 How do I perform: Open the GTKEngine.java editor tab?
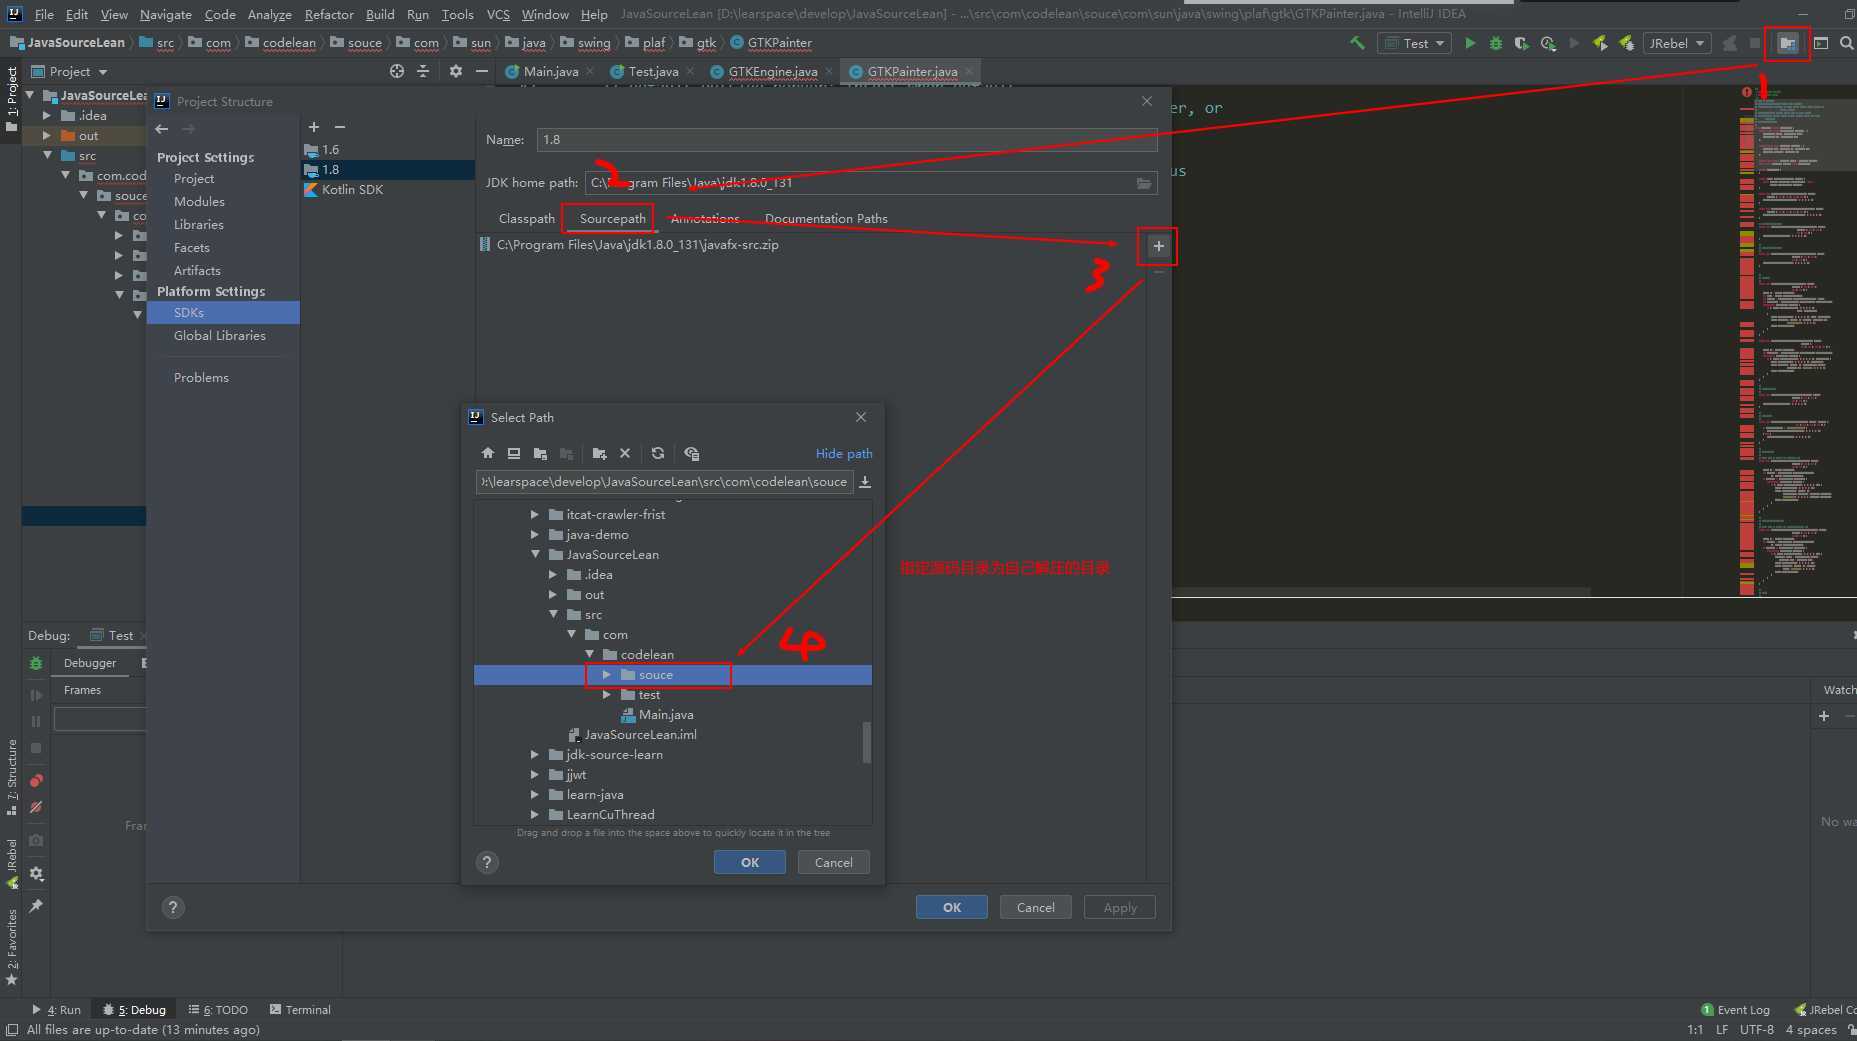tap(772, 71)
